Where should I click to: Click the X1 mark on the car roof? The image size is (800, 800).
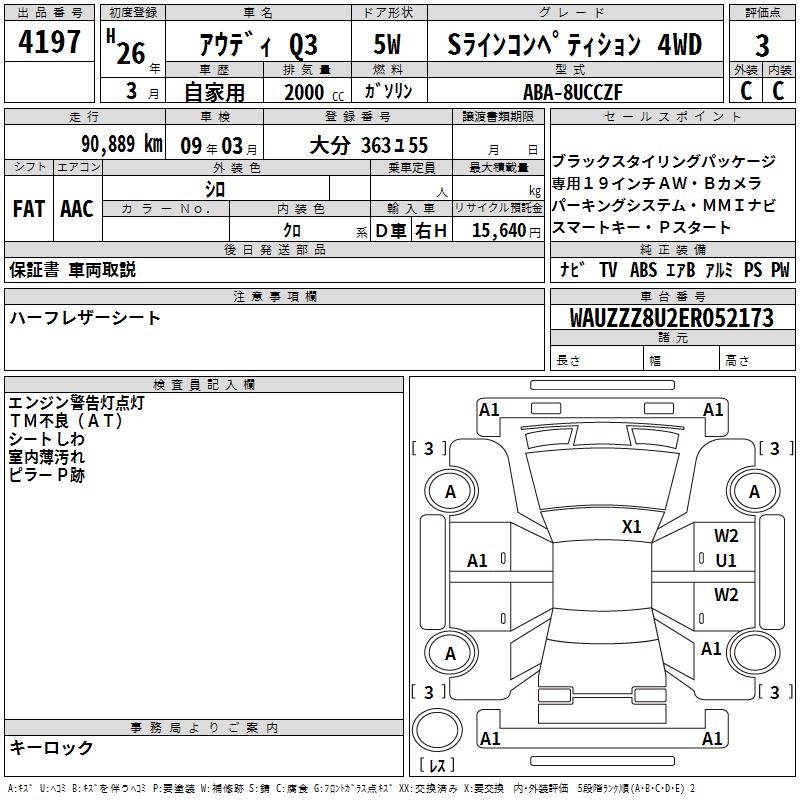pyautogui.click(x=631, y=527)
